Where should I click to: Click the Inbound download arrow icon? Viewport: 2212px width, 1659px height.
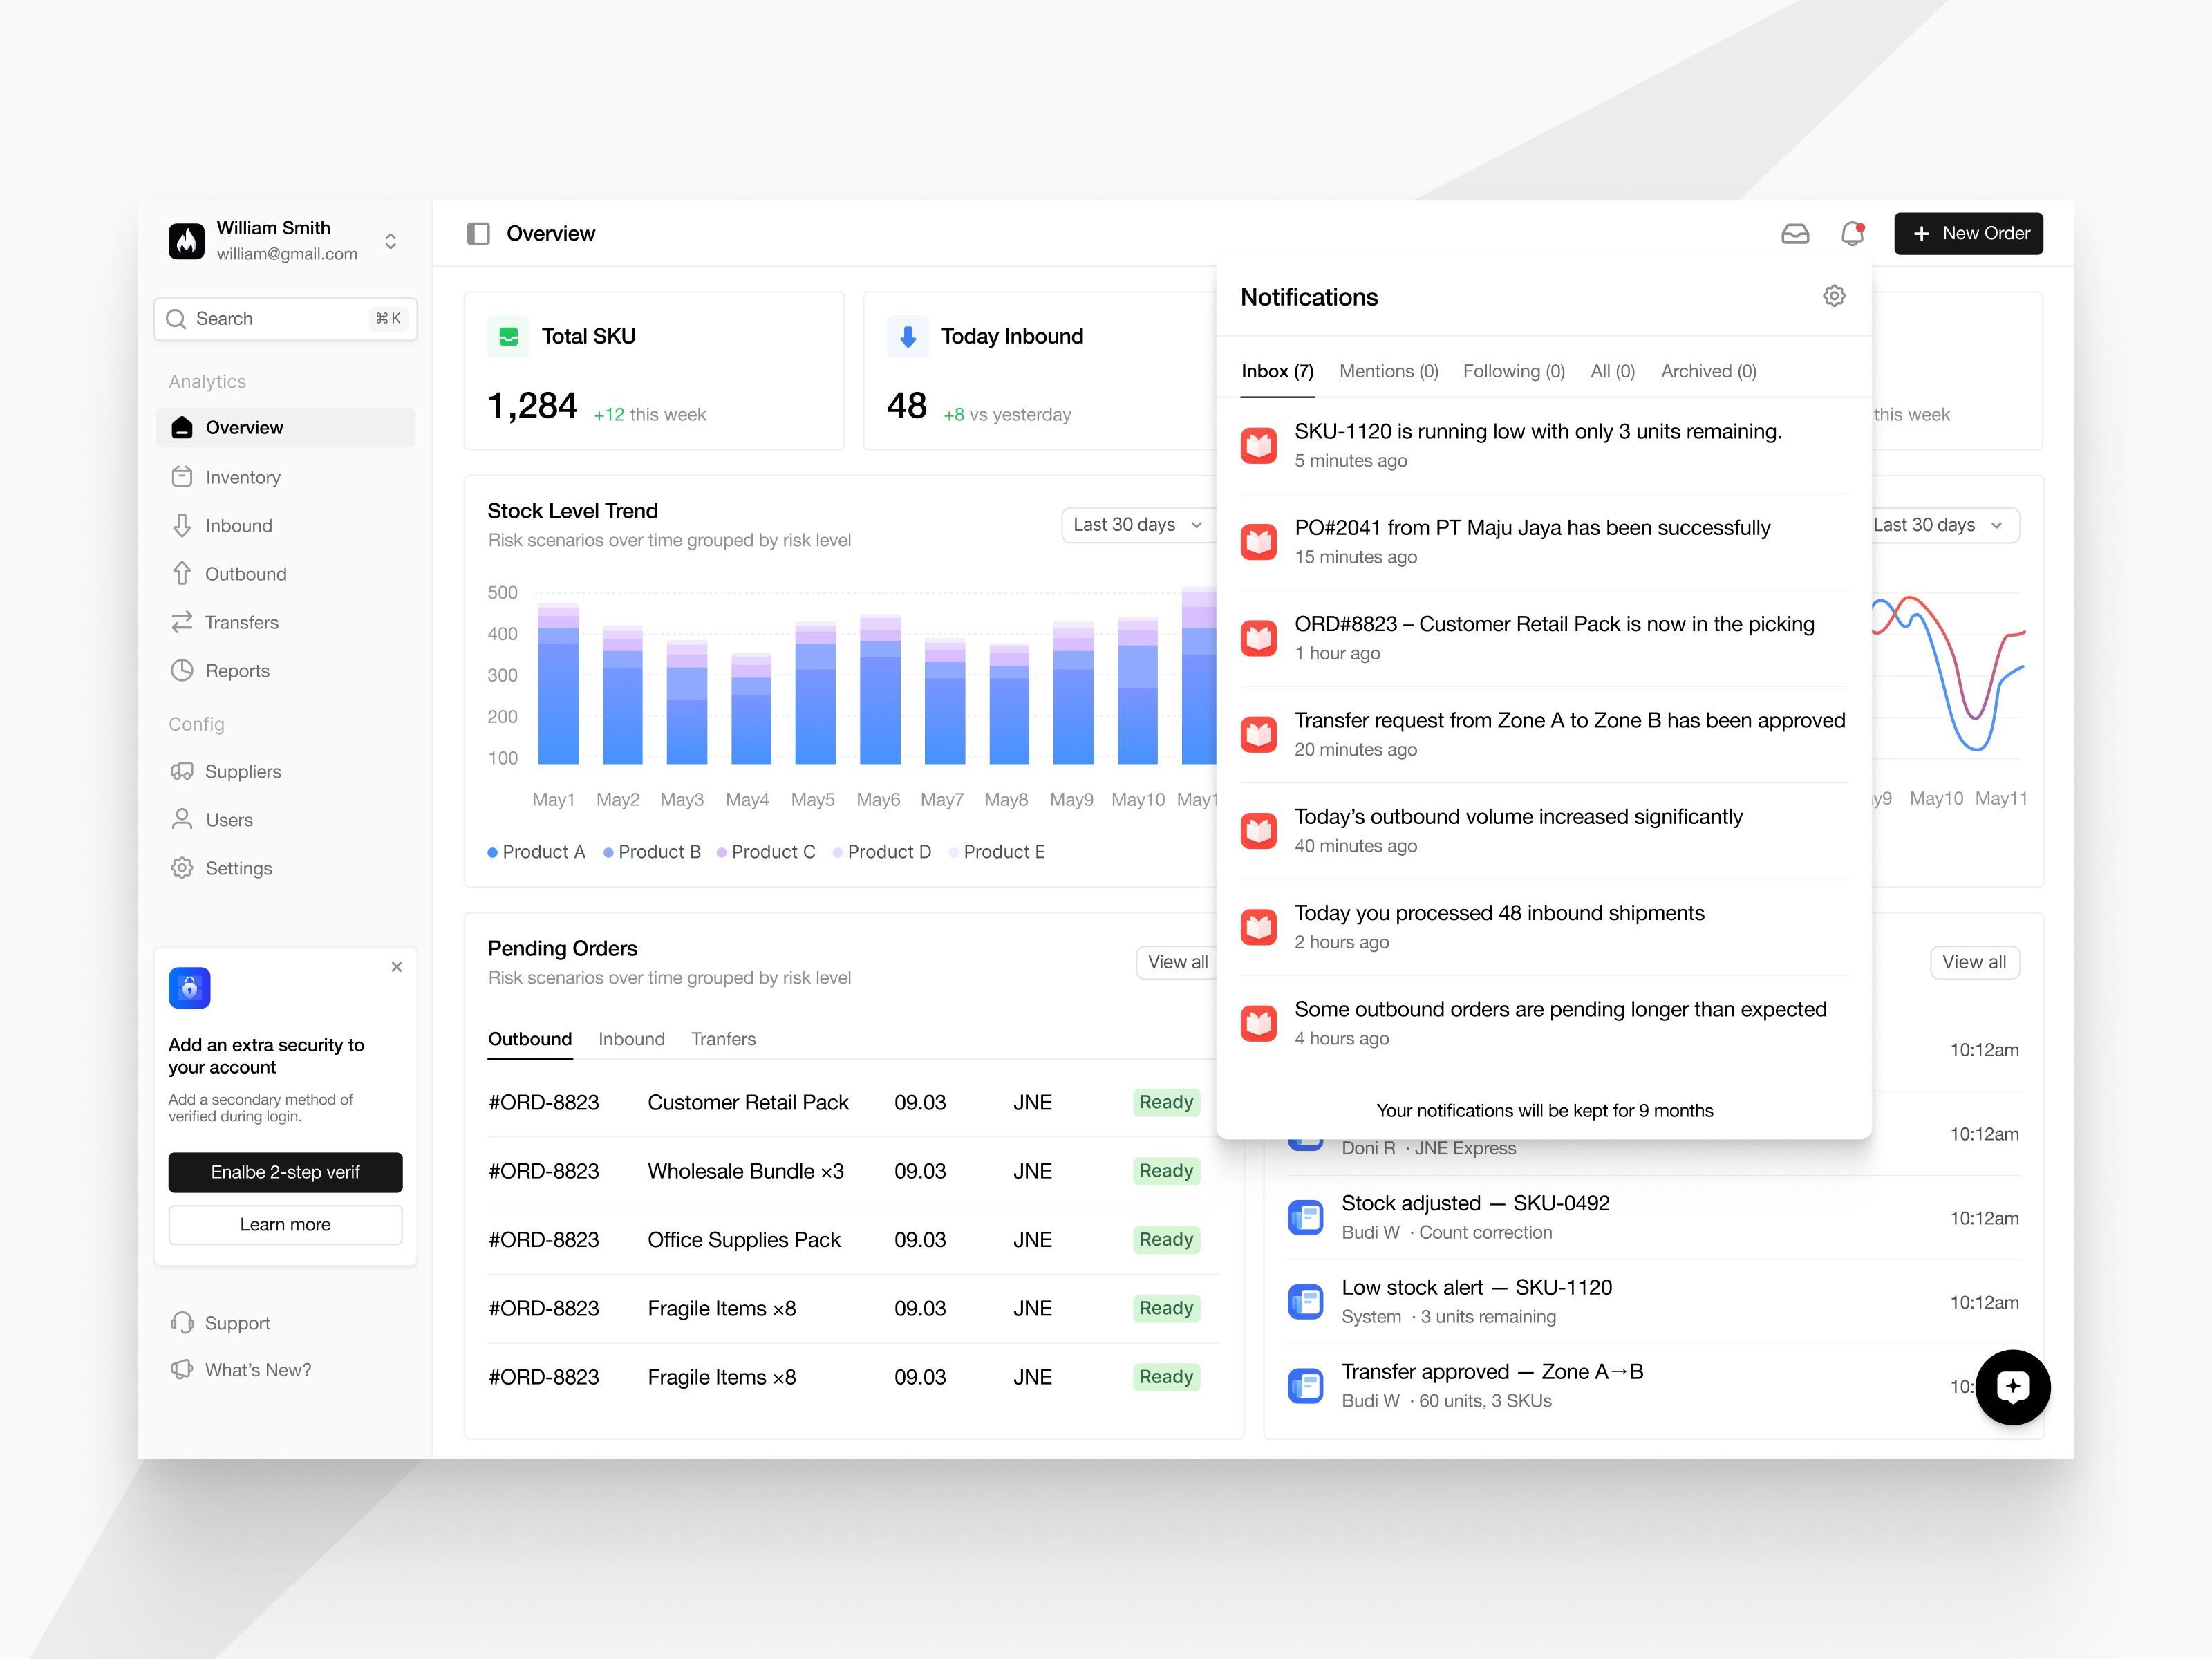[181, 525]
